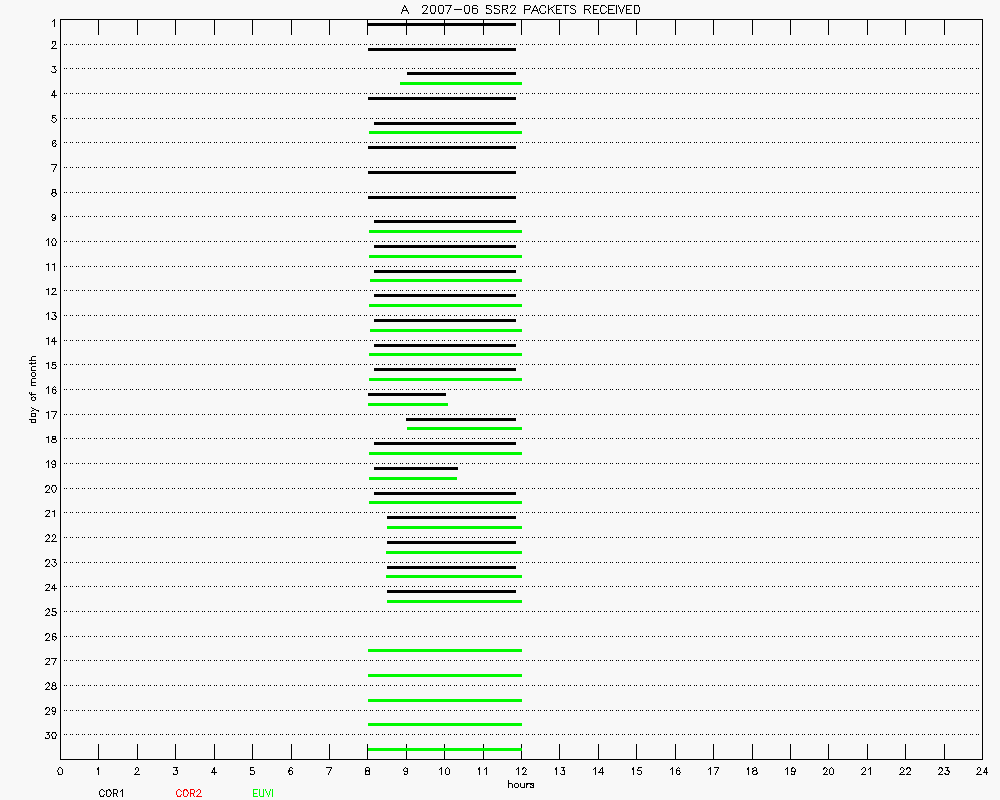1000x800 pixels.
Task: Click the COR1 legend label
Action: click(110, 793)
